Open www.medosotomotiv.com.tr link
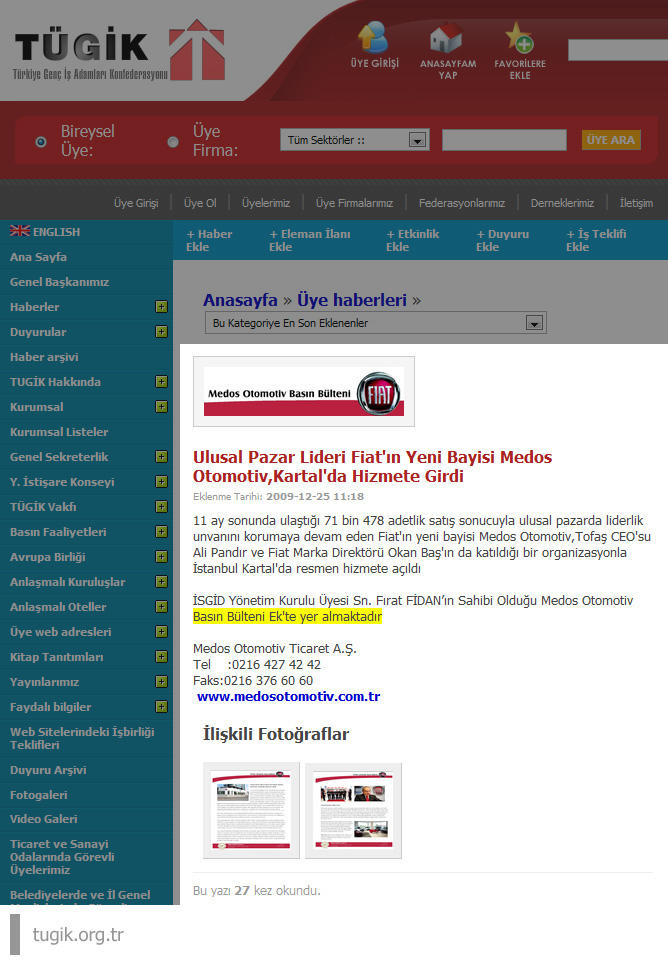This screenshot has width=668, height=962. click(288, 696)
